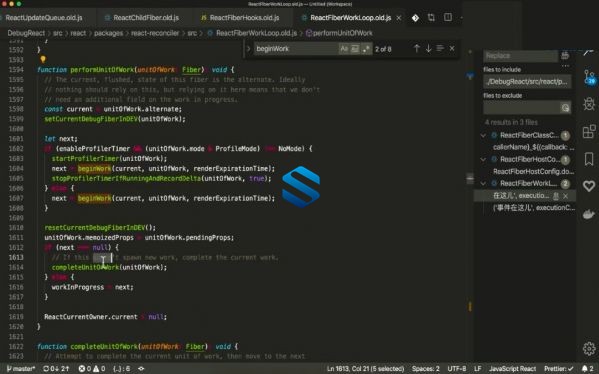The image size is (599, 374).
Task: Collapse the ReactFiberClassC... search result group
Action: click(483, 135)
